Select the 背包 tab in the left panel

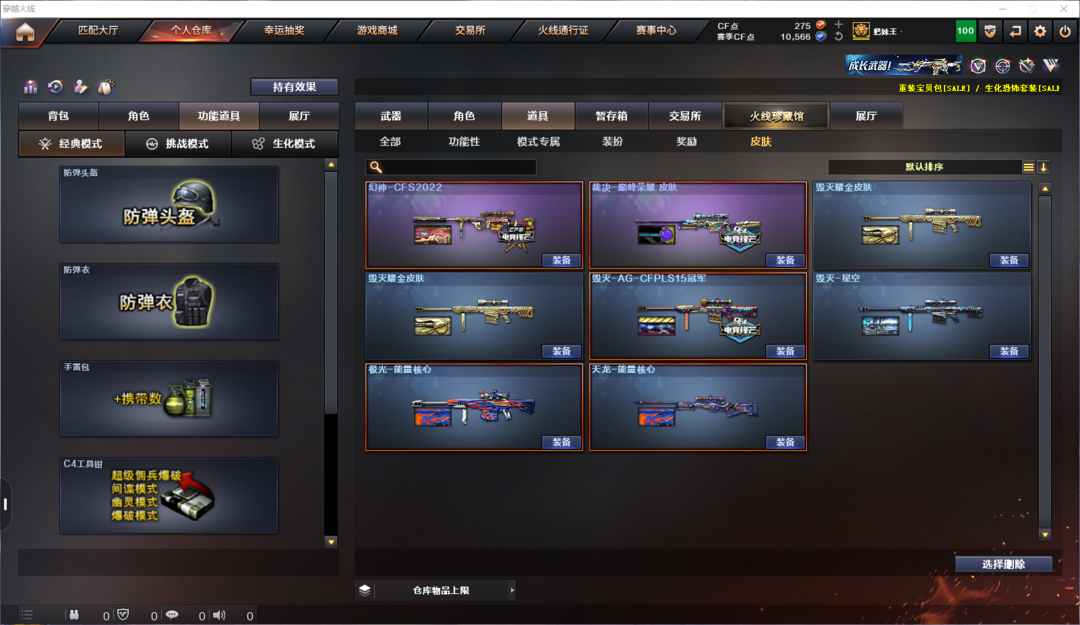click(x=59, y=116)
